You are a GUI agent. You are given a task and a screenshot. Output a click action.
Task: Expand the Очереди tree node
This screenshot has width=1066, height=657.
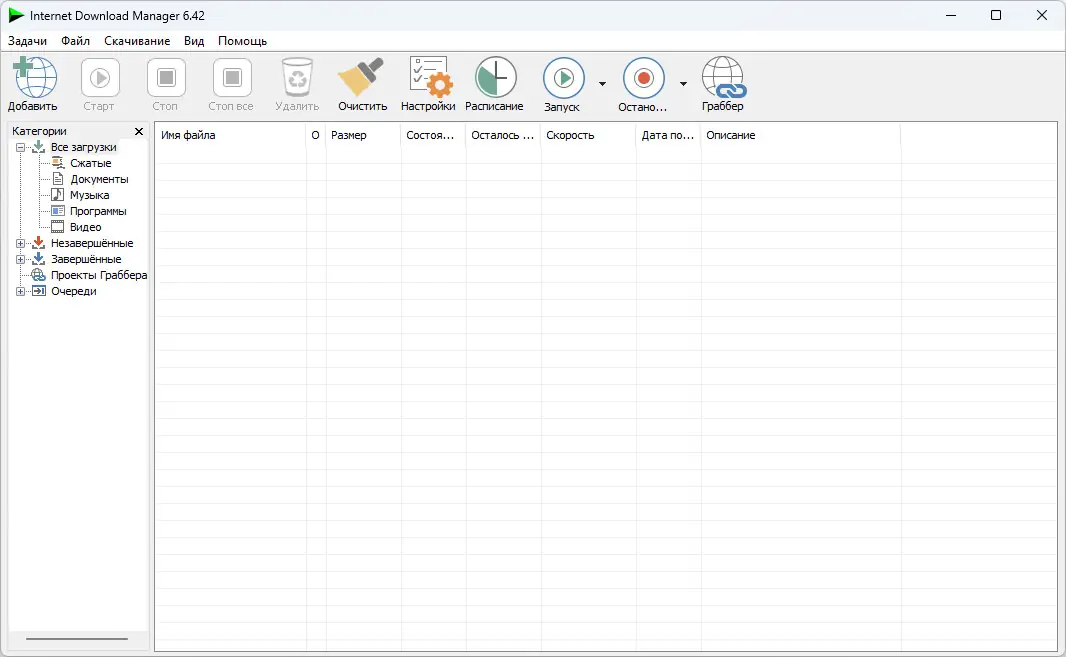tap(20, 292)
